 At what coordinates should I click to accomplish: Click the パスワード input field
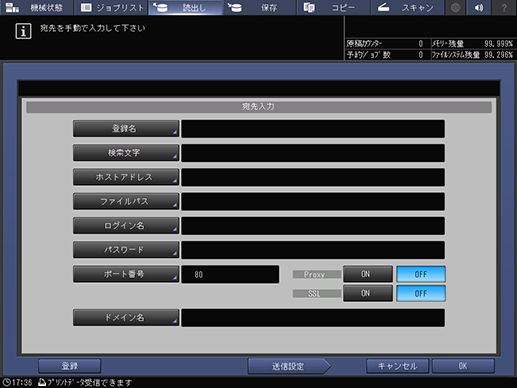click(313, 250)
